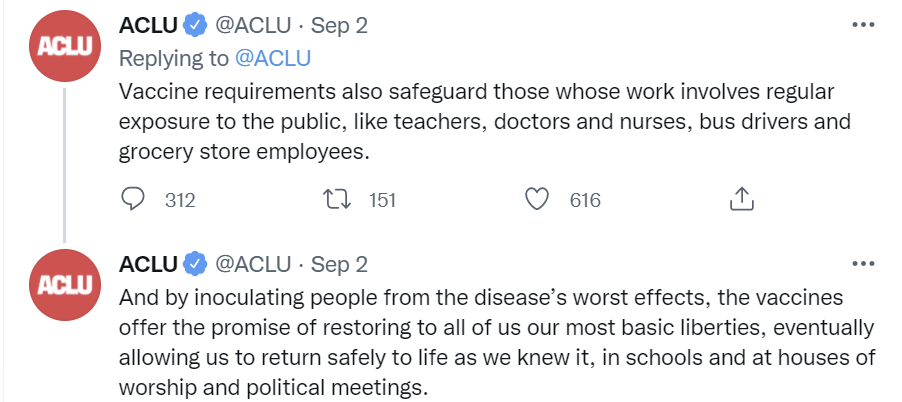902x402 pixels.
Task: Open three-dot more menu on inoculating tweet
Action: coord(863,264)
